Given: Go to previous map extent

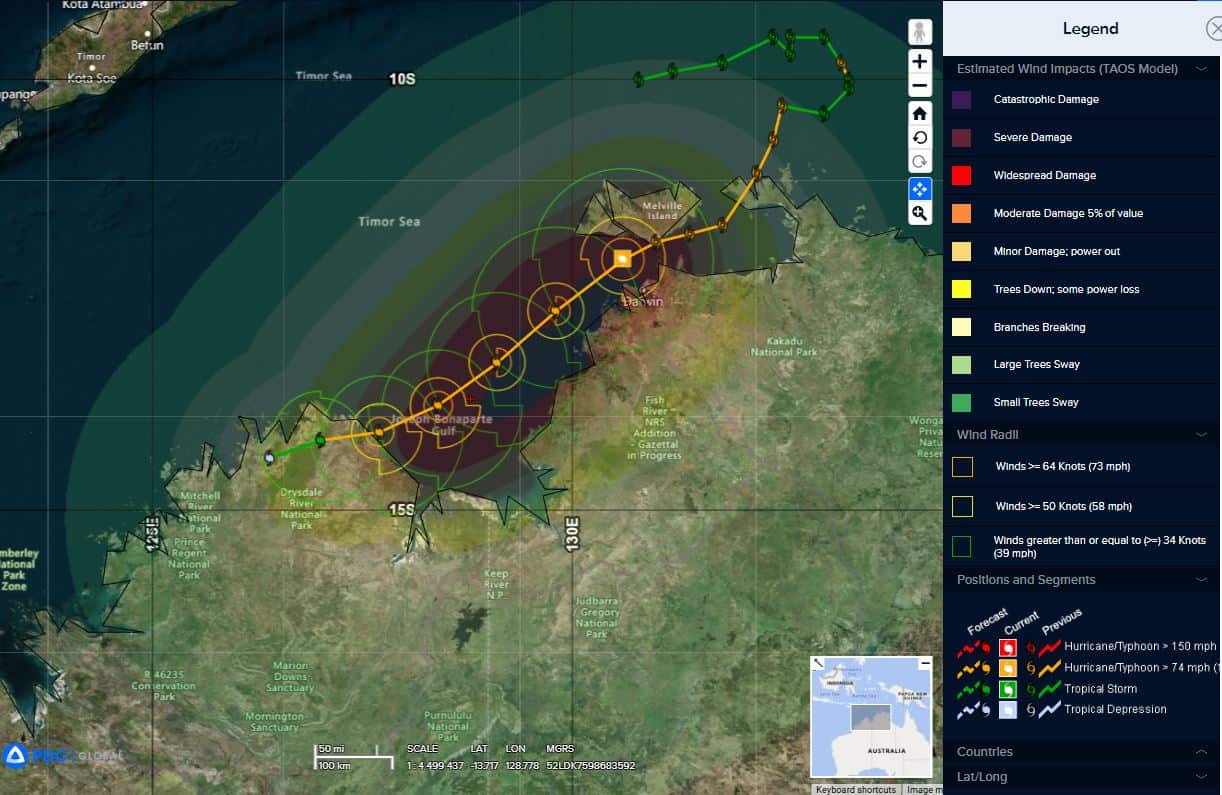Looking at the screenshot, I should tap(920, 138).
